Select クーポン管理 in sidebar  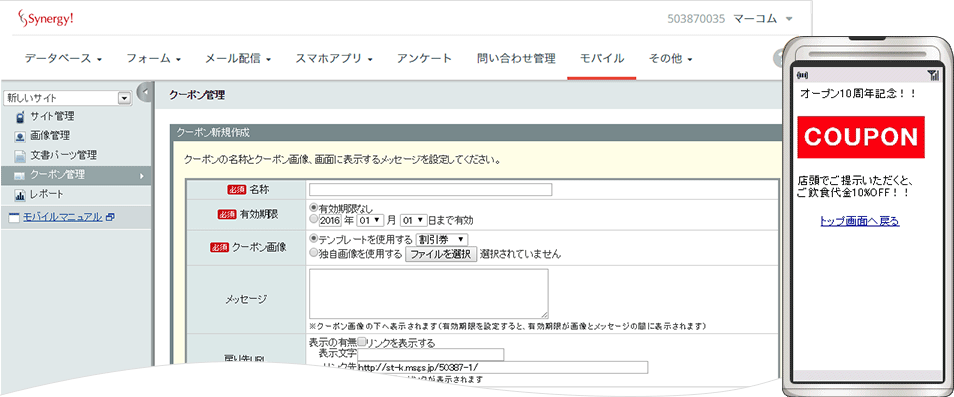[75, 175]
